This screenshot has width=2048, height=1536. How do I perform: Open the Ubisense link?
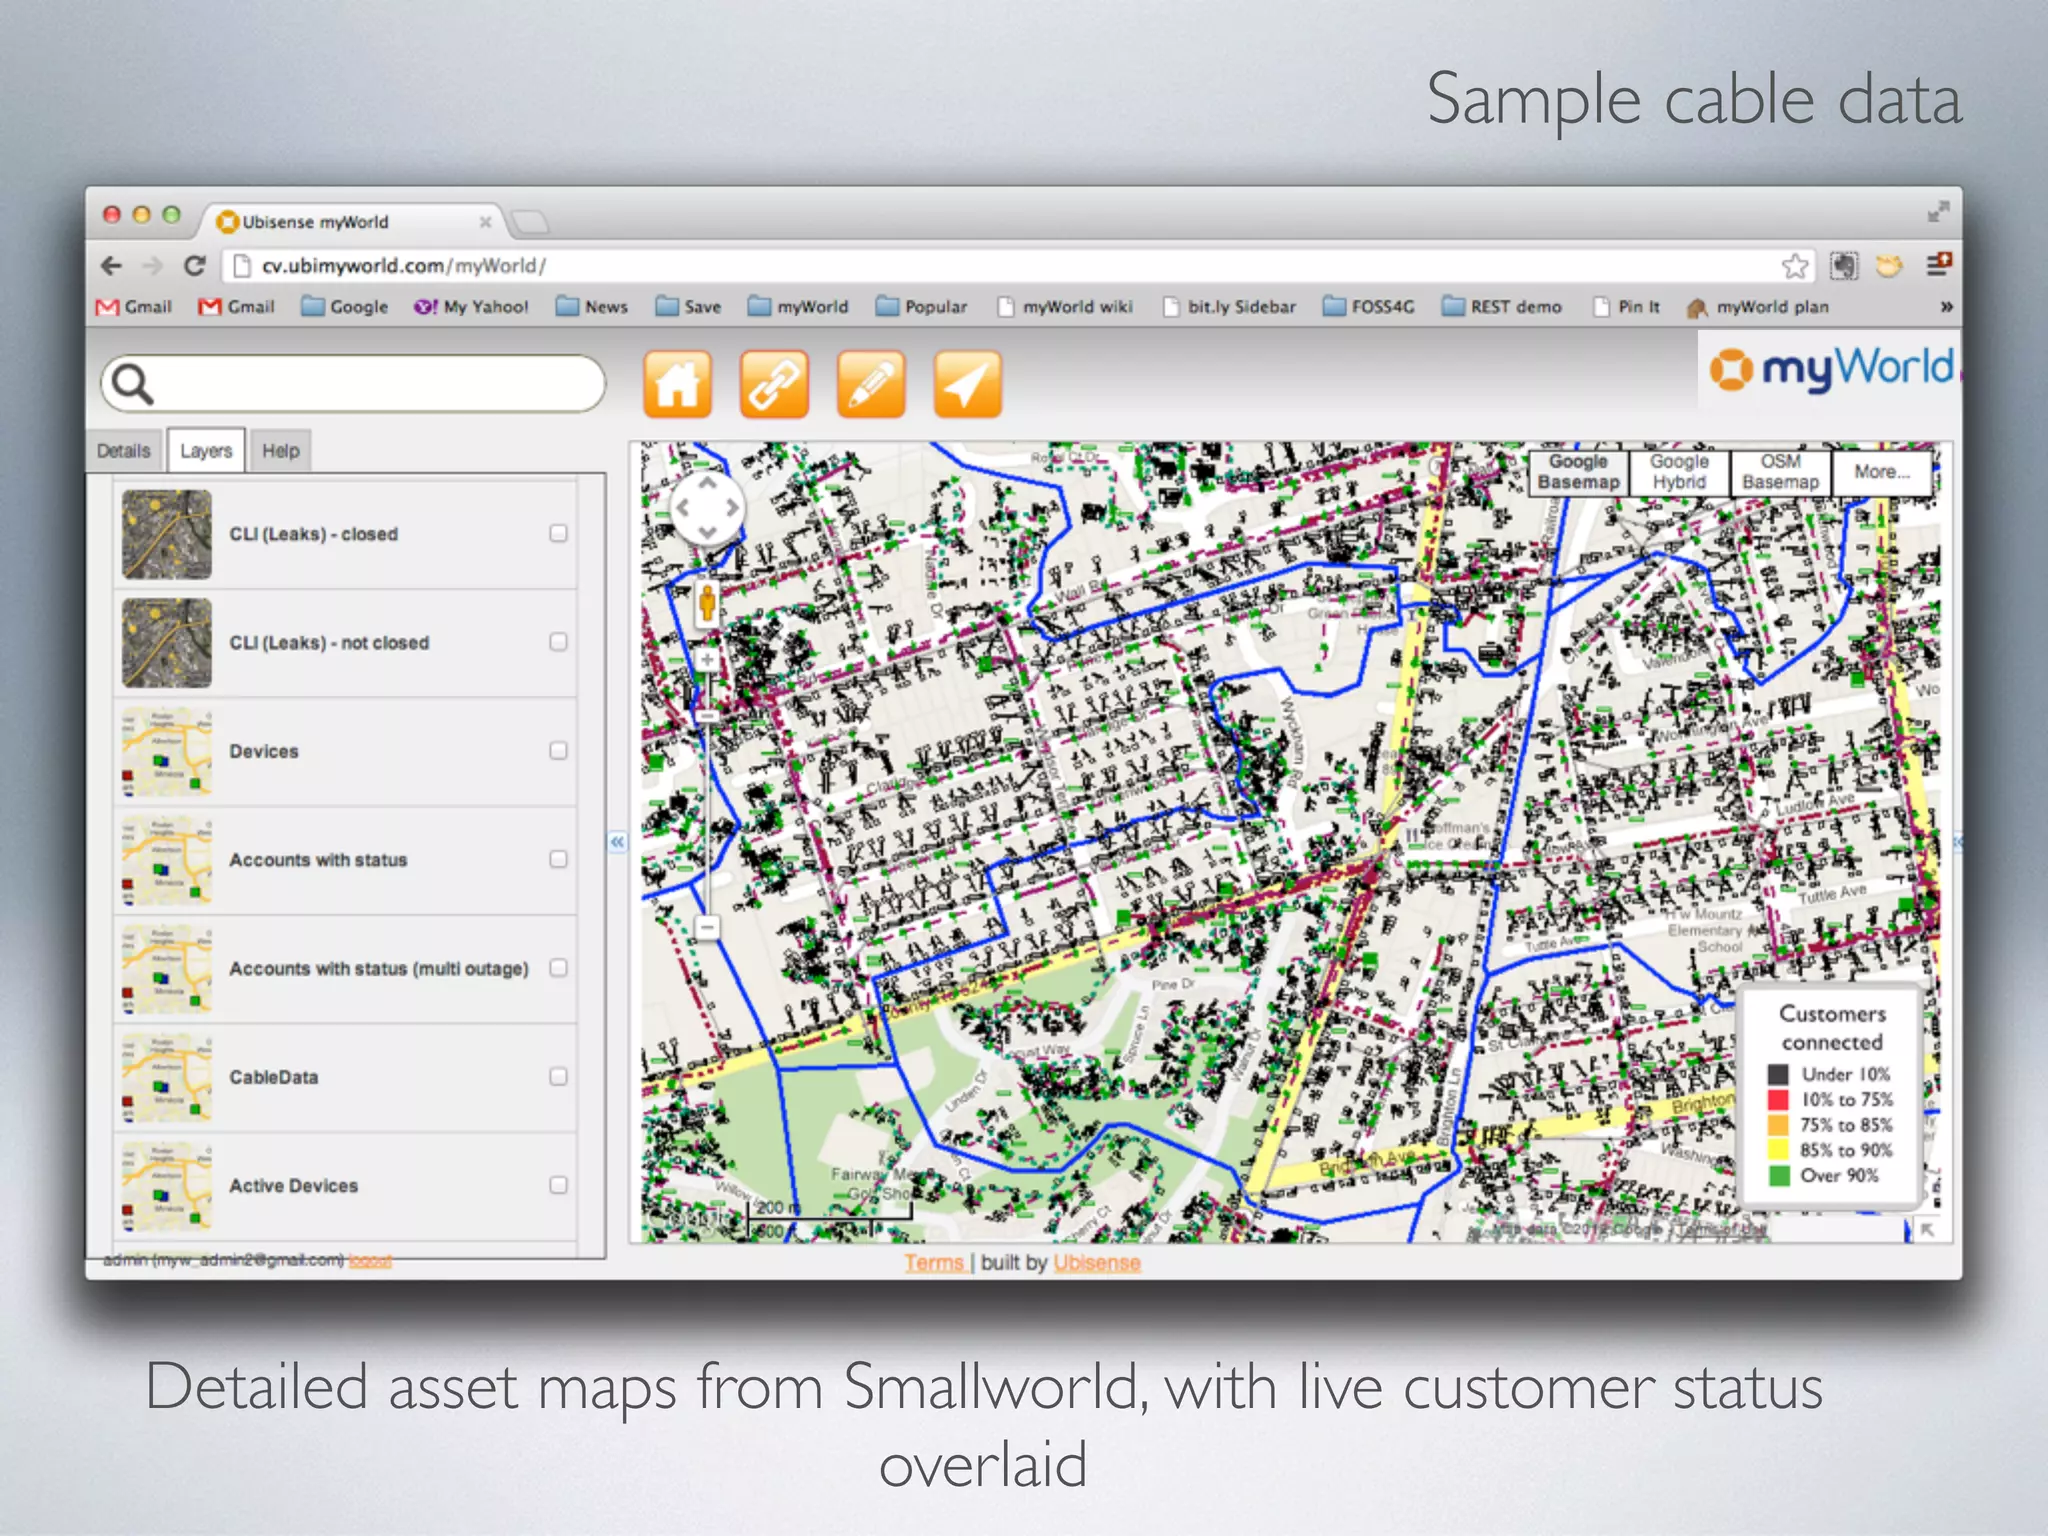[x=1097, y=1263]
